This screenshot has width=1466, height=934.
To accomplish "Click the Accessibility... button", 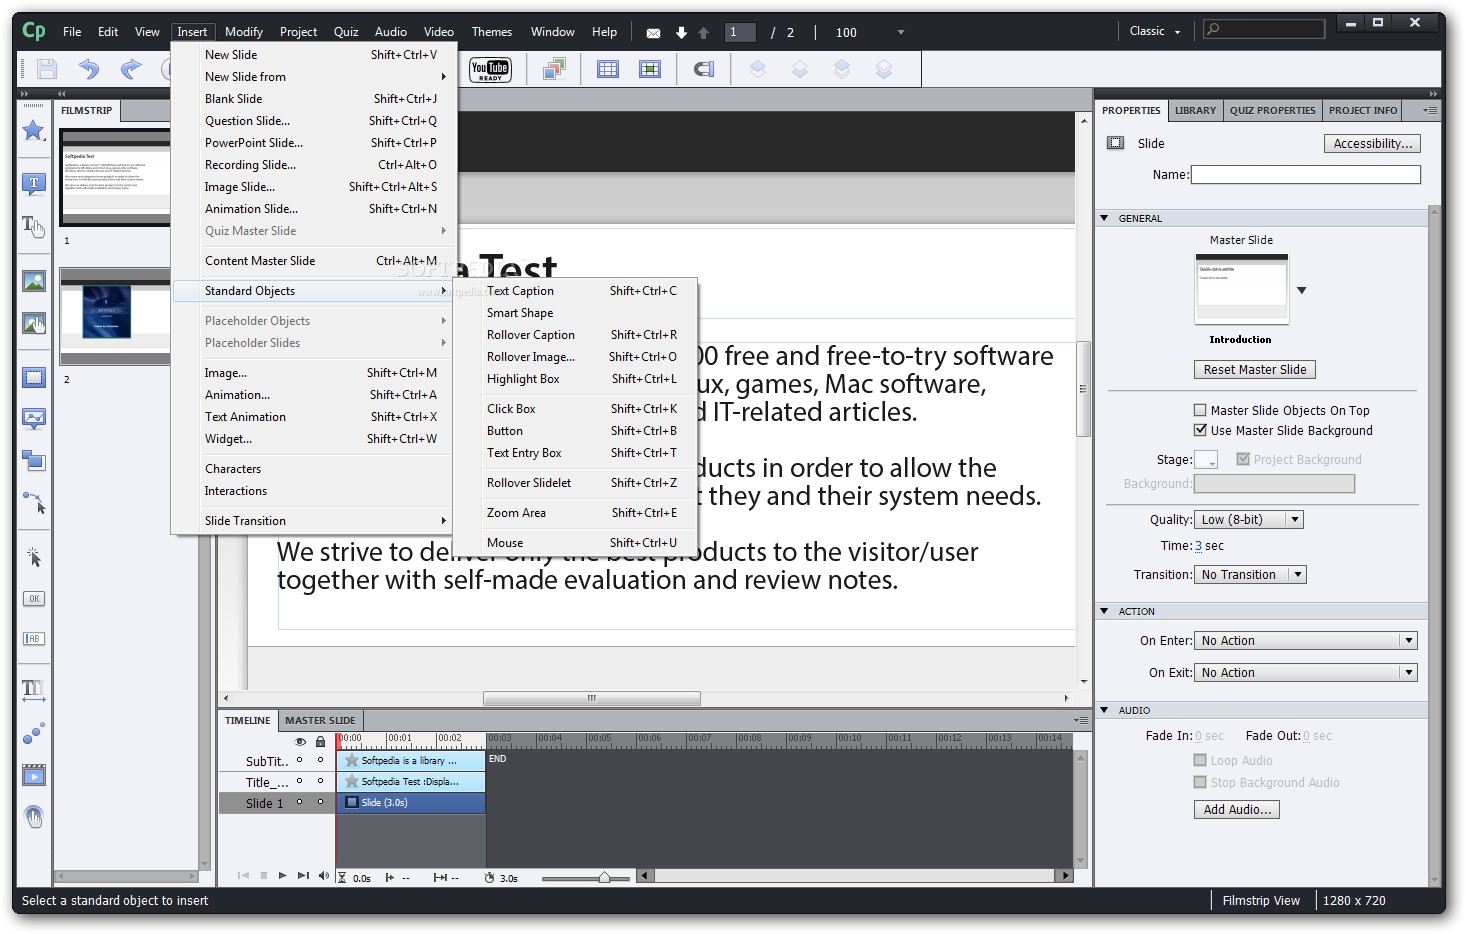I will [1372, 144].
